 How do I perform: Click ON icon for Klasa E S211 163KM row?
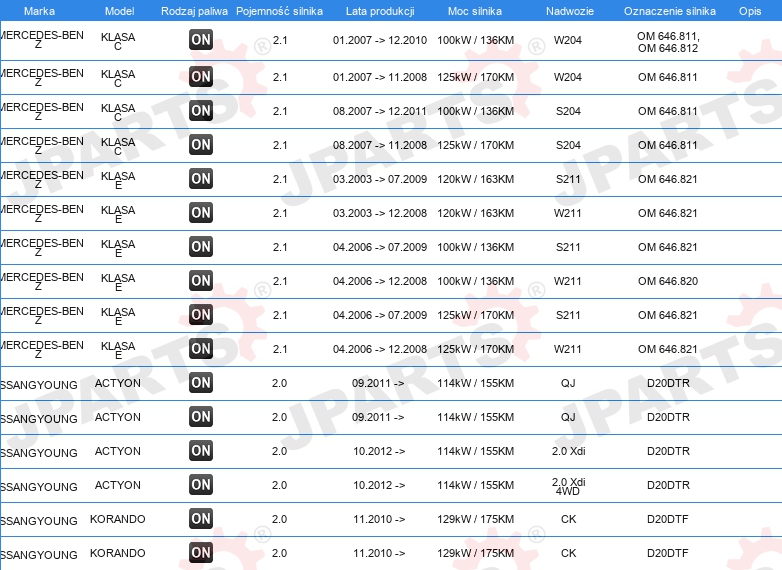coord(201,179)
